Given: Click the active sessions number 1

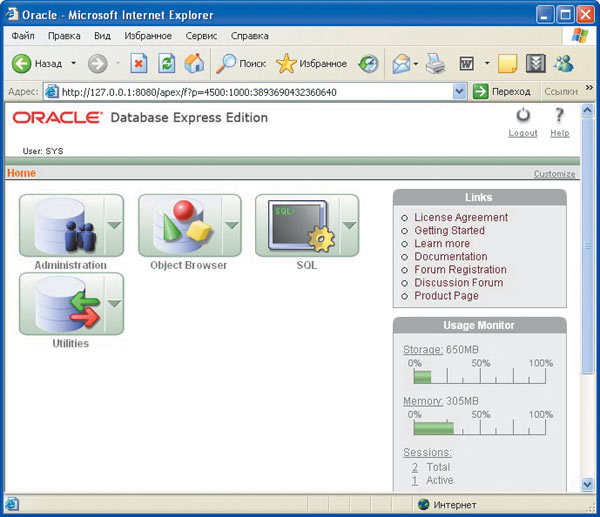Looking at the screenshot, I should (415, 480).
